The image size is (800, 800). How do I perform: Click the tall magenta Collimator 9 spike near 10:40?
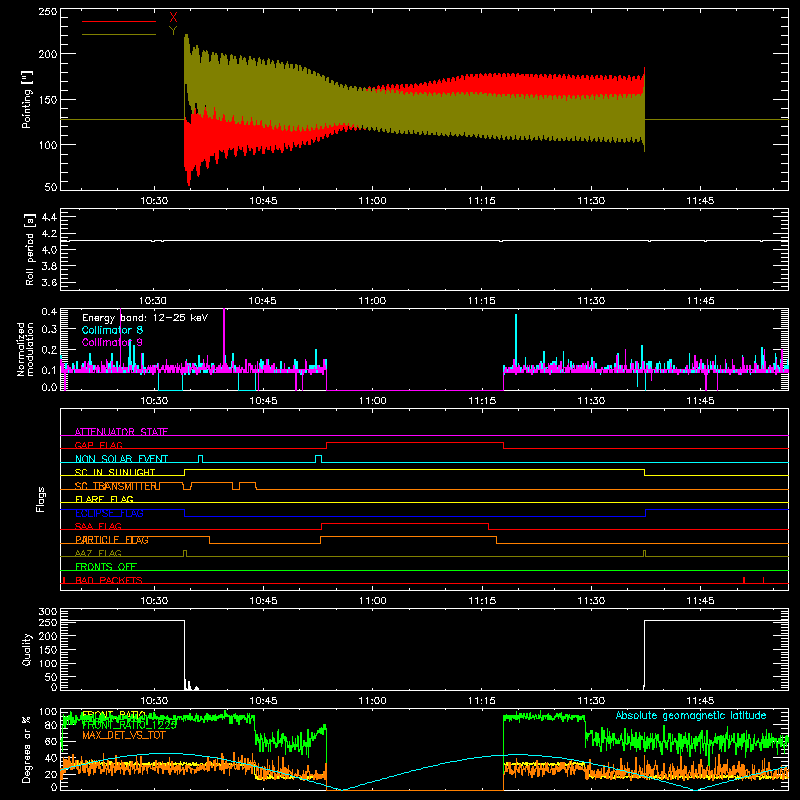[224, 337]
